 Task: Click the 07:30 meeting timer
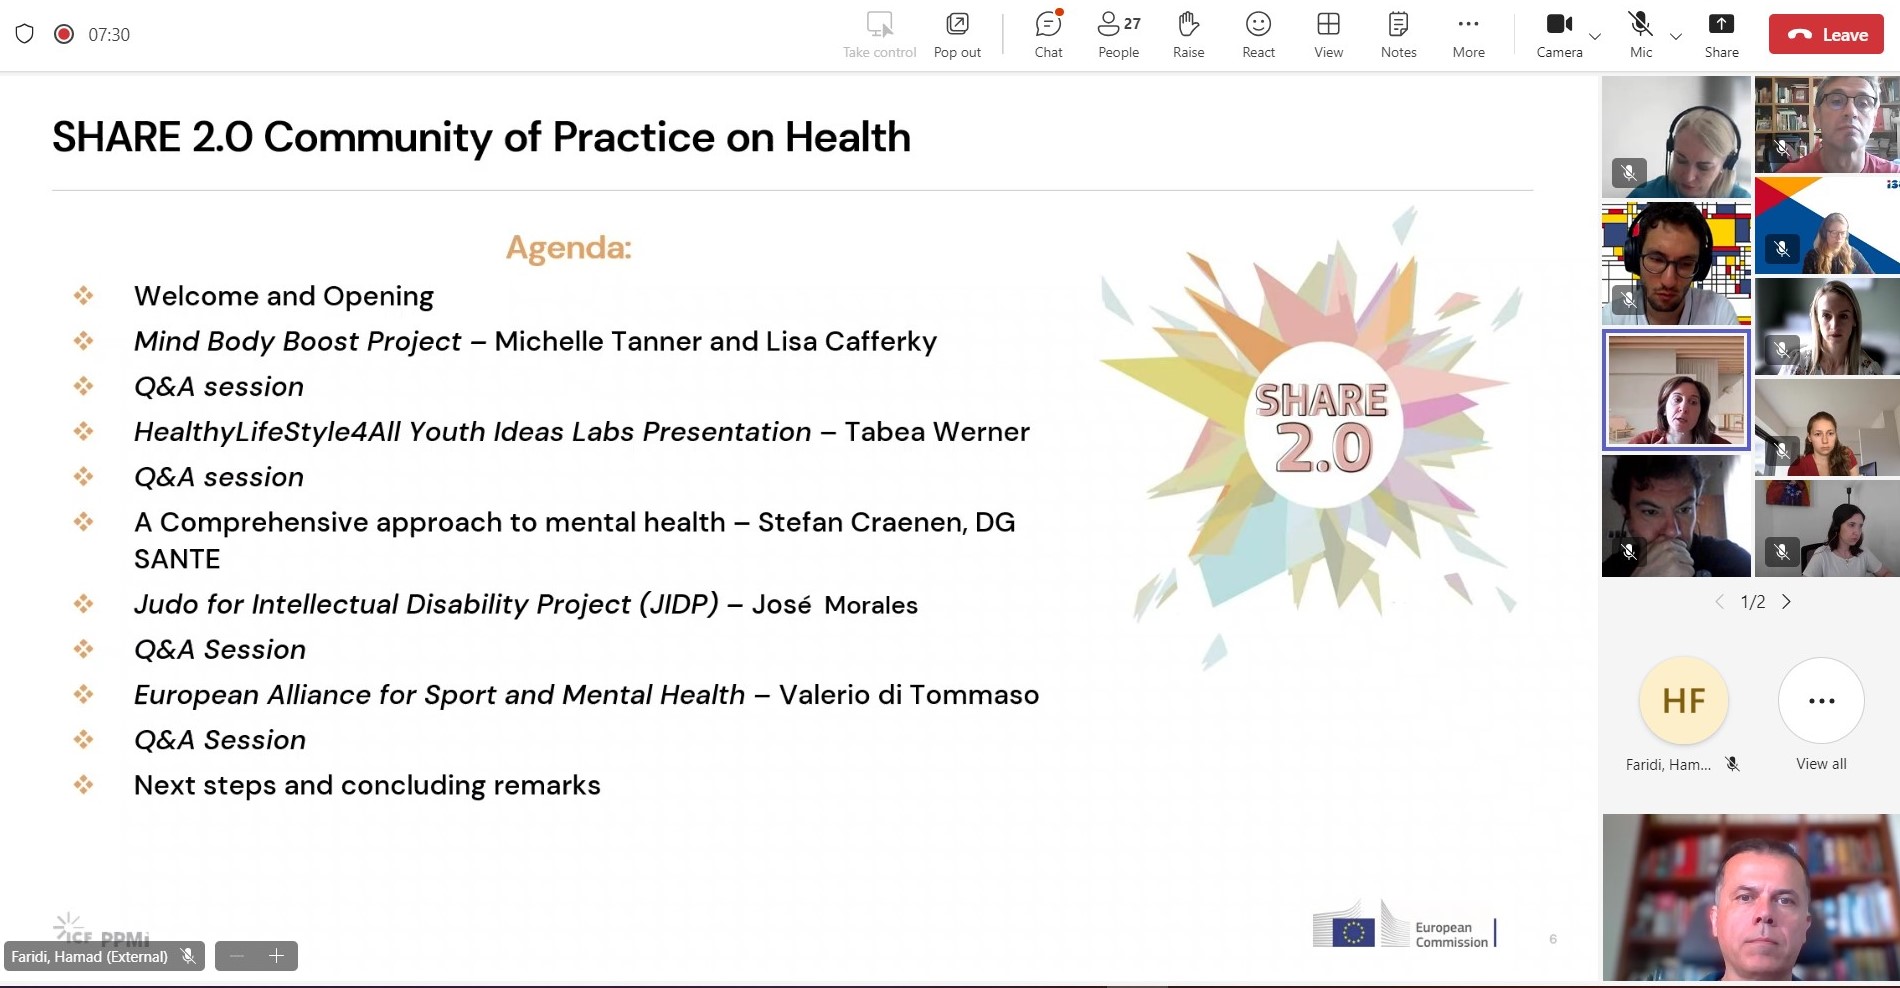[109, 34]
